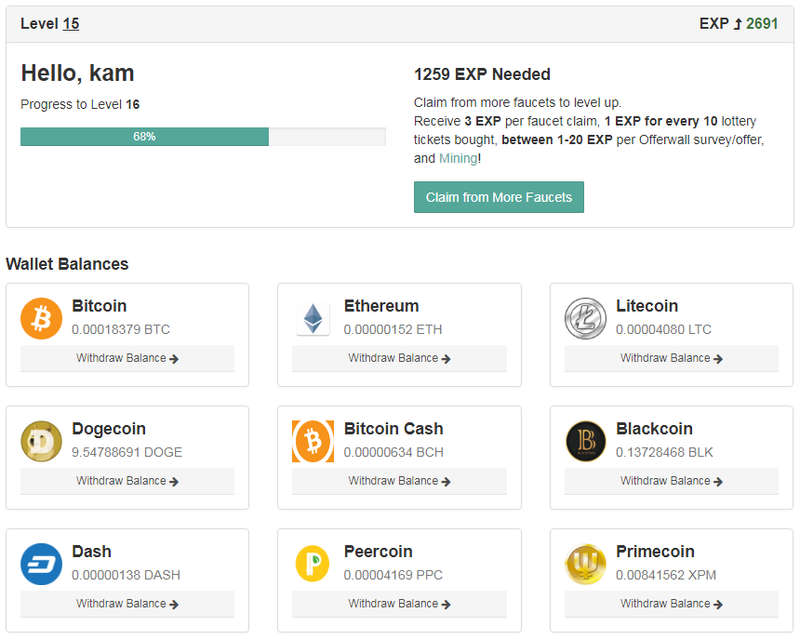Withdraw the Primecoin balance
This screenshot has width=800, height=639.
coord(671,604)
